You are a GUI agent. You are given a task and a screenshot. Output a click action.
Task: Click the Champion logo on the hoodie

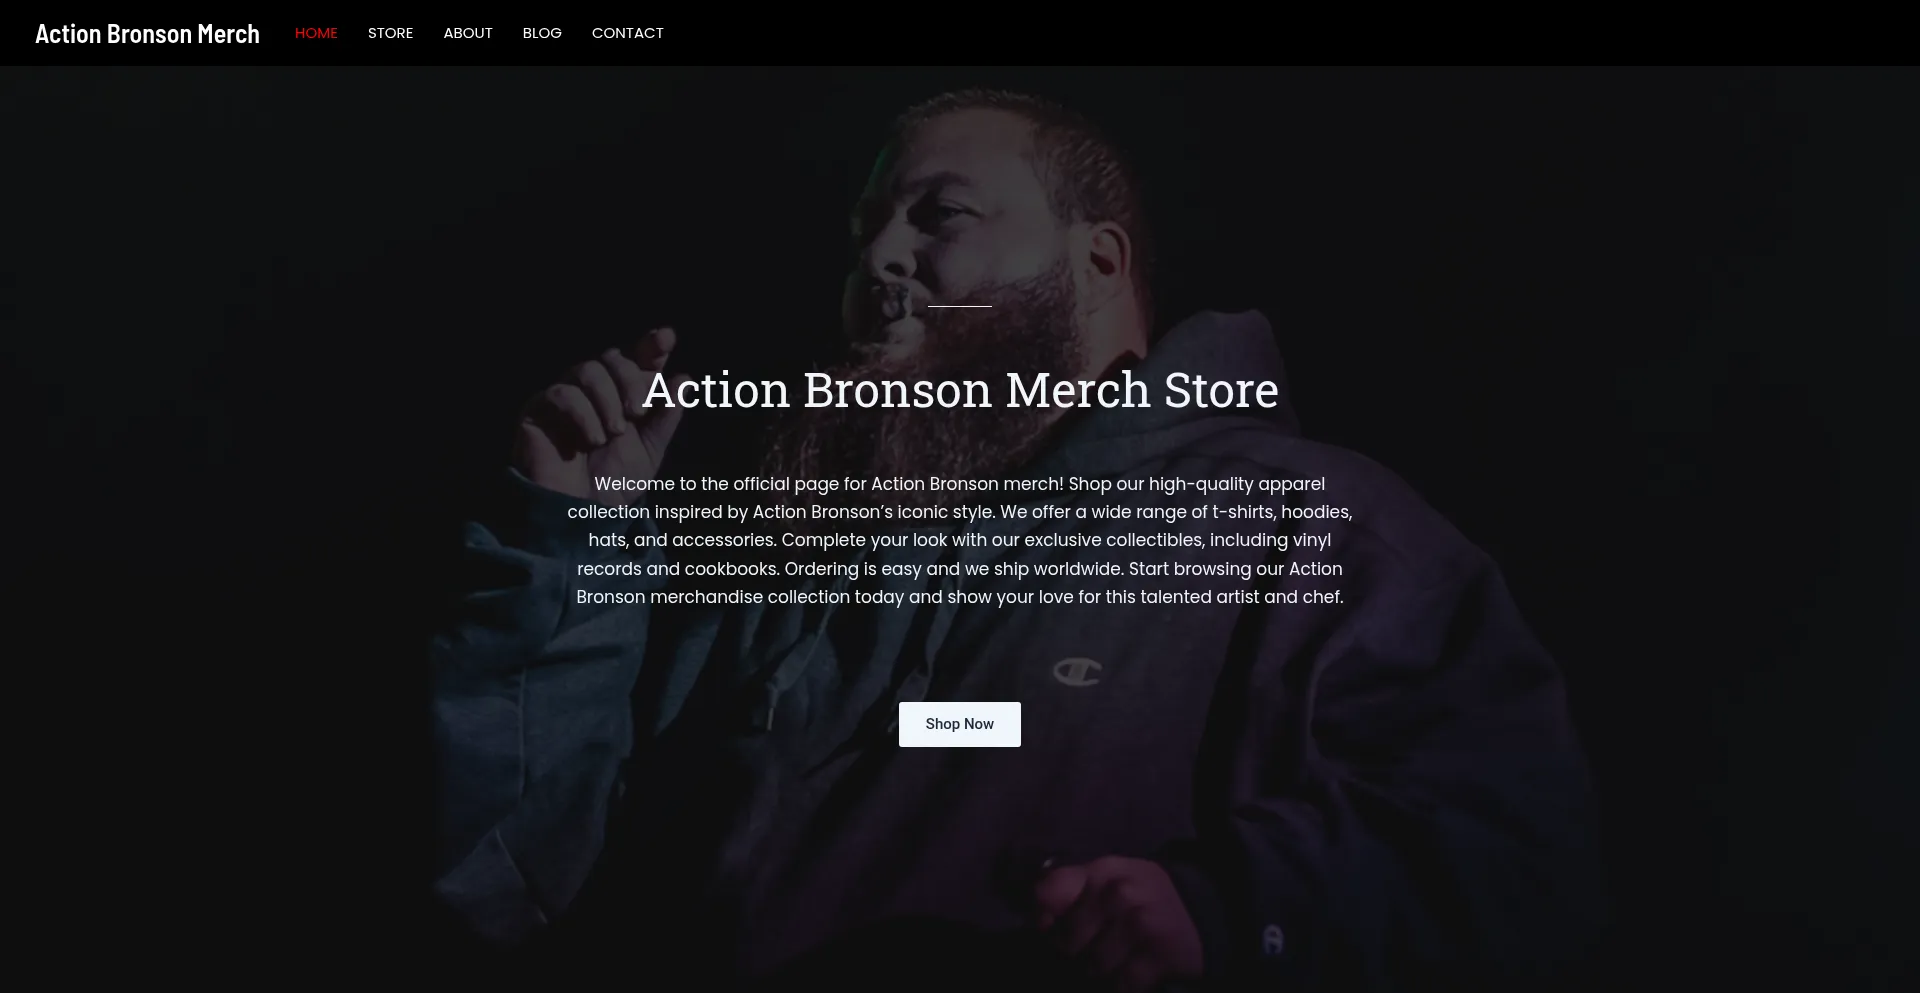(1077, 671)
